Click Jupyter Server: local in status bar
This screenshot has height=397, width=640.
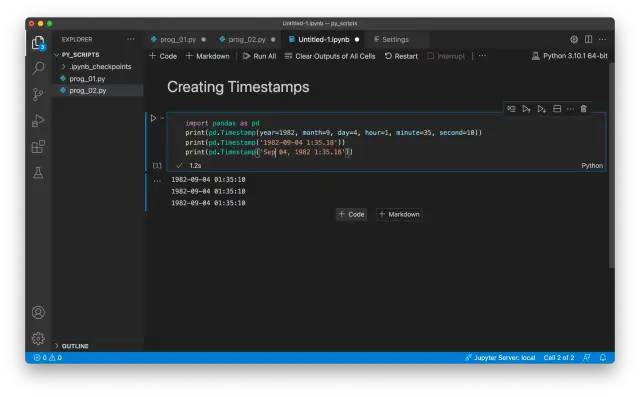tap(500, 357)
